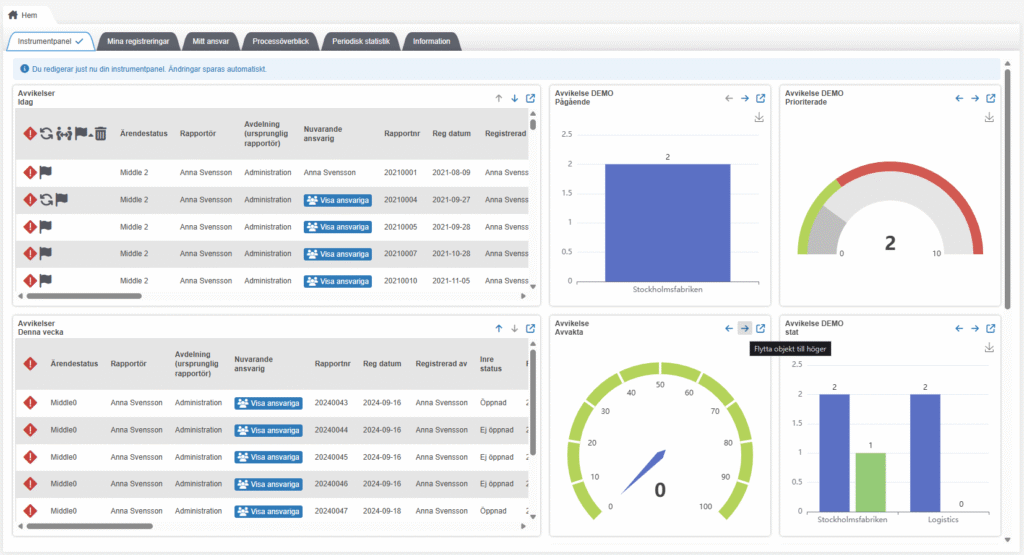Click the refresh icon in Idag table header
Viewport: 1024px width, 555px height.
(46, 134)
